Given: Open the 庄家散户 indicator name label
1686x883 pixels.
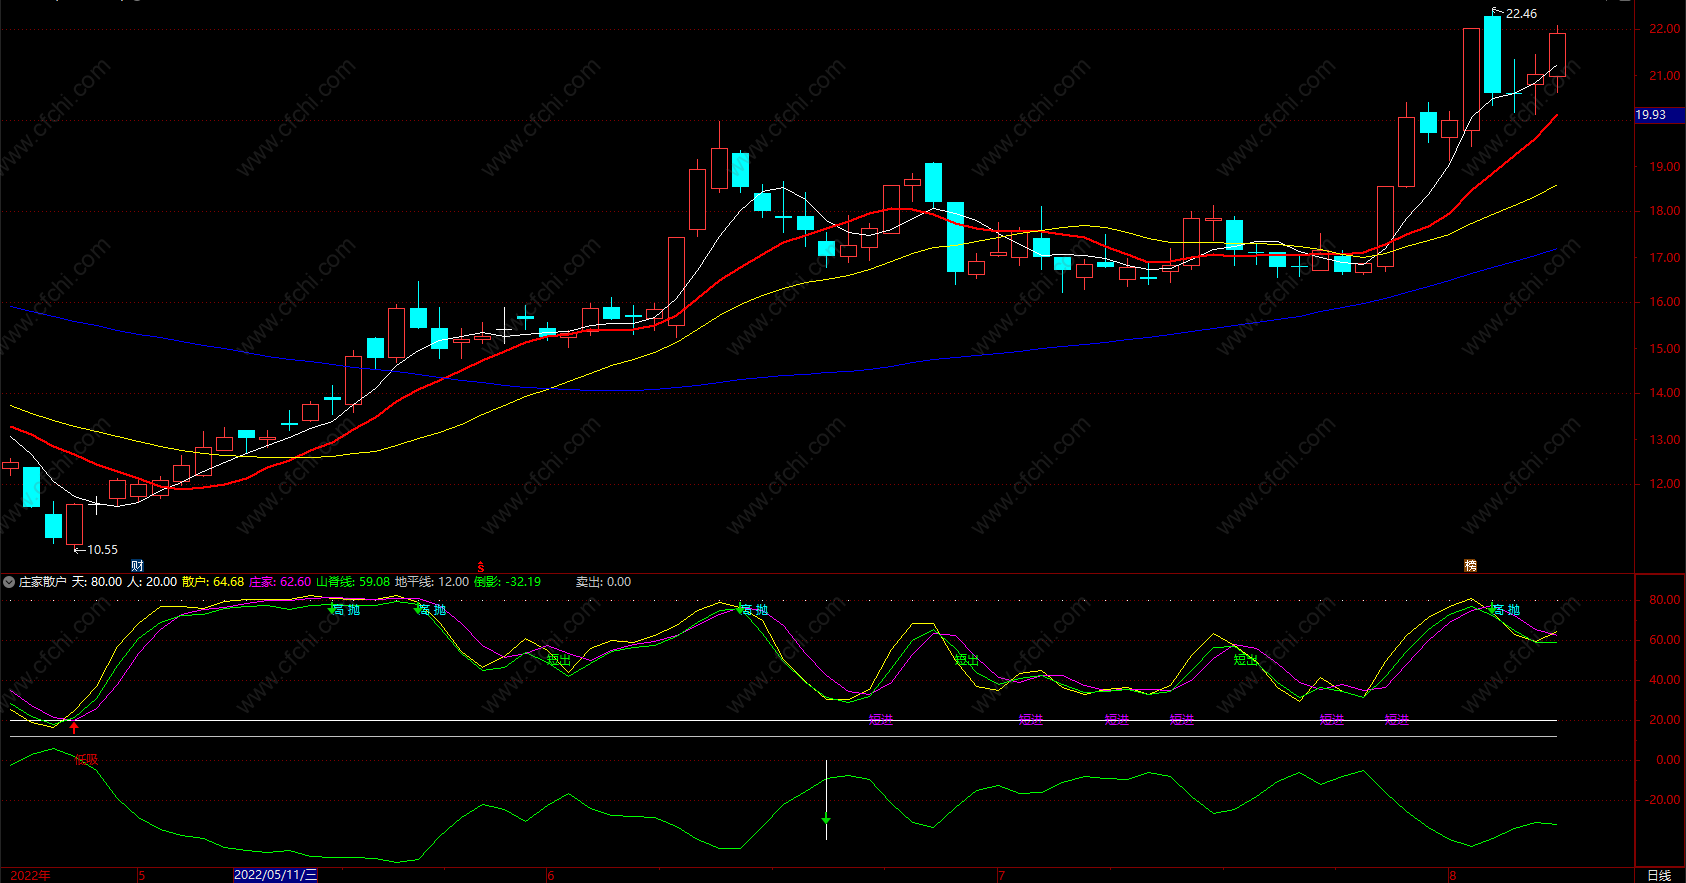Looking at the screenshot, I should click(x=43, y=582).
